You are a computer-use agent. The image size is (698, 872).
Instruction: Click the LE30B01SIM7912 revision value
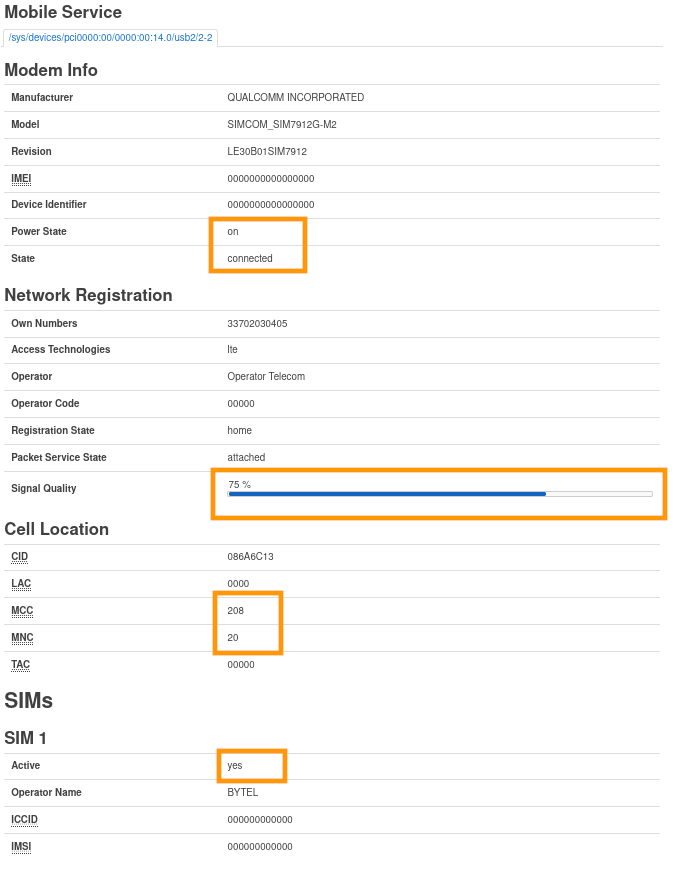pyautogui.click(x=267, y=152)
